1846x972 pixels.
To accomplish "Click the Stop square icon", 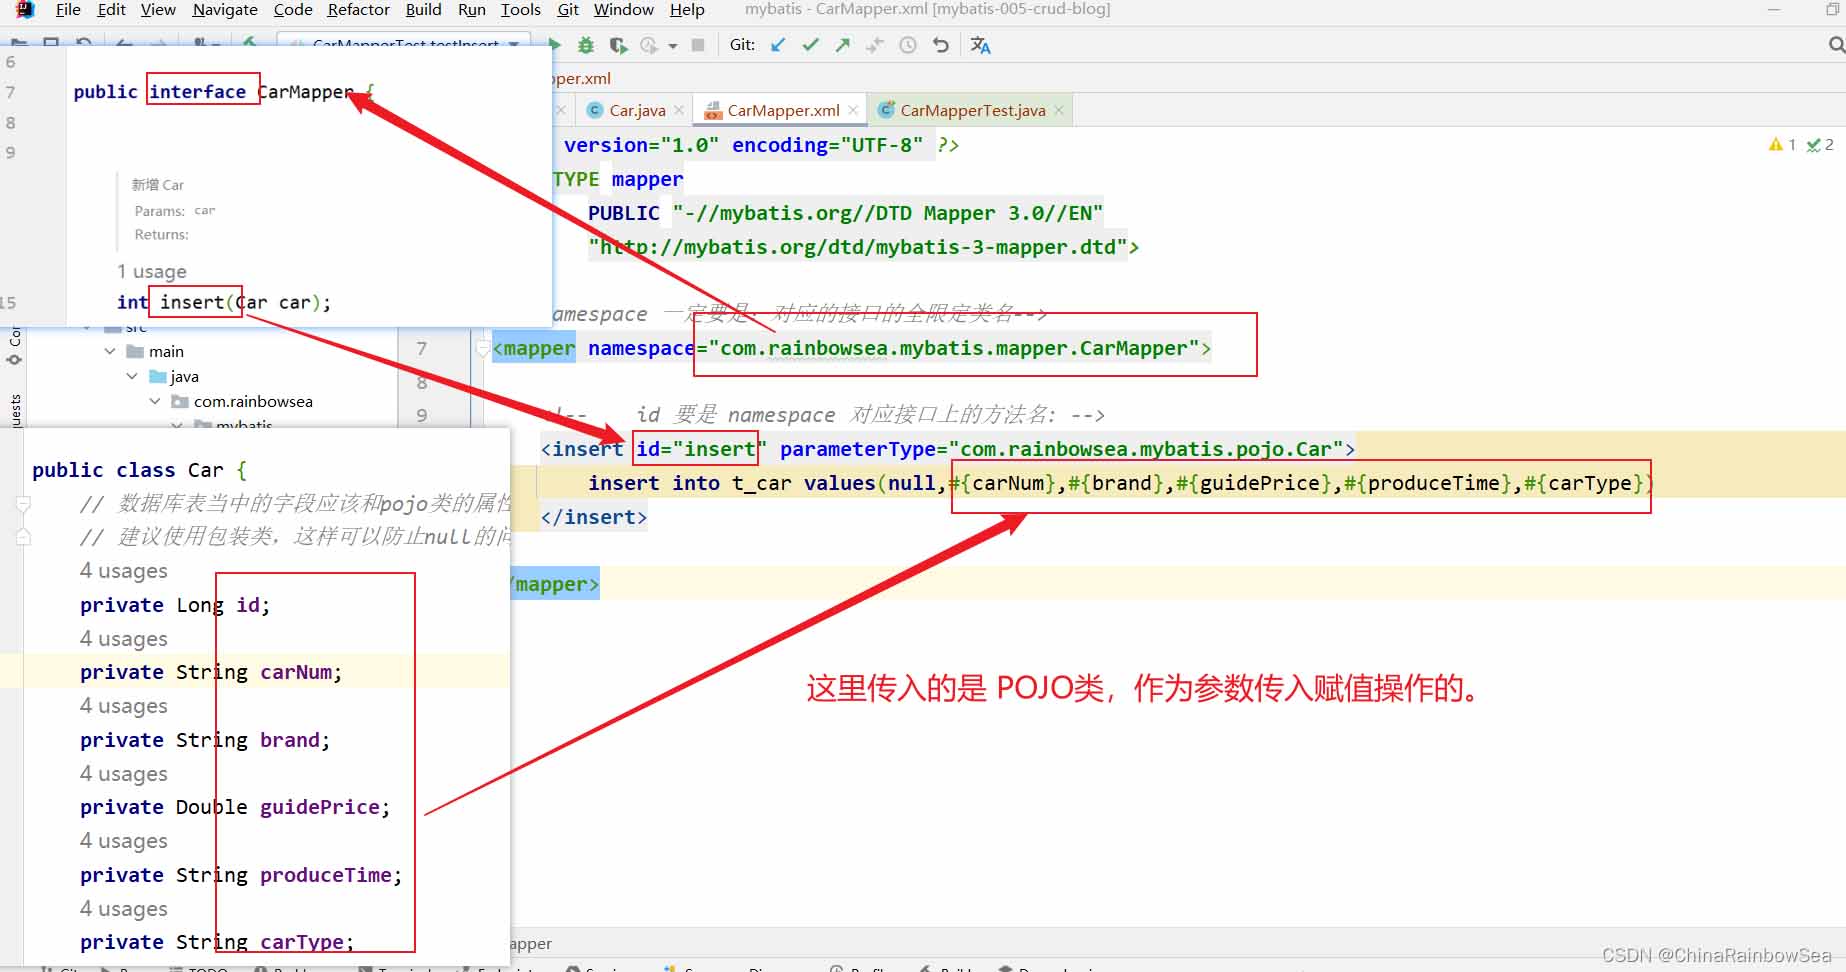I will (698, 45).
